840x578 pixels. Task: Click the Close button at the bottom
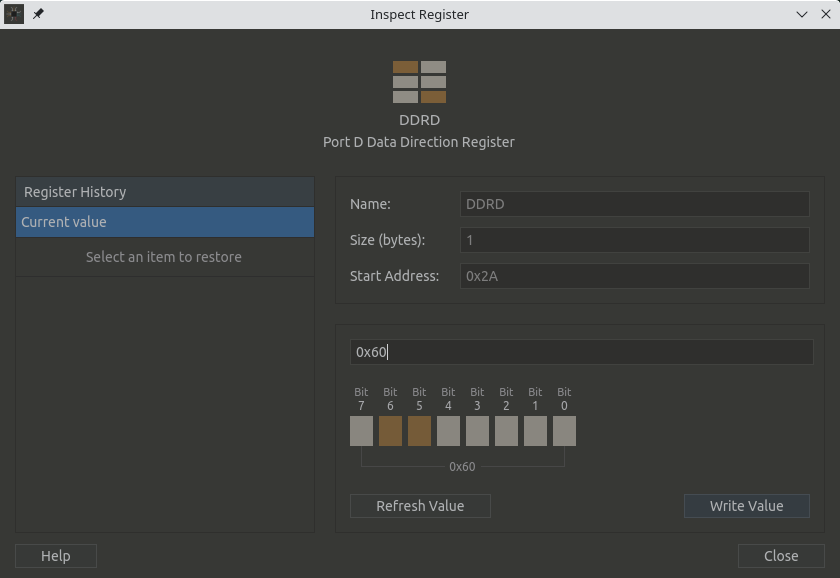point(781,556)
